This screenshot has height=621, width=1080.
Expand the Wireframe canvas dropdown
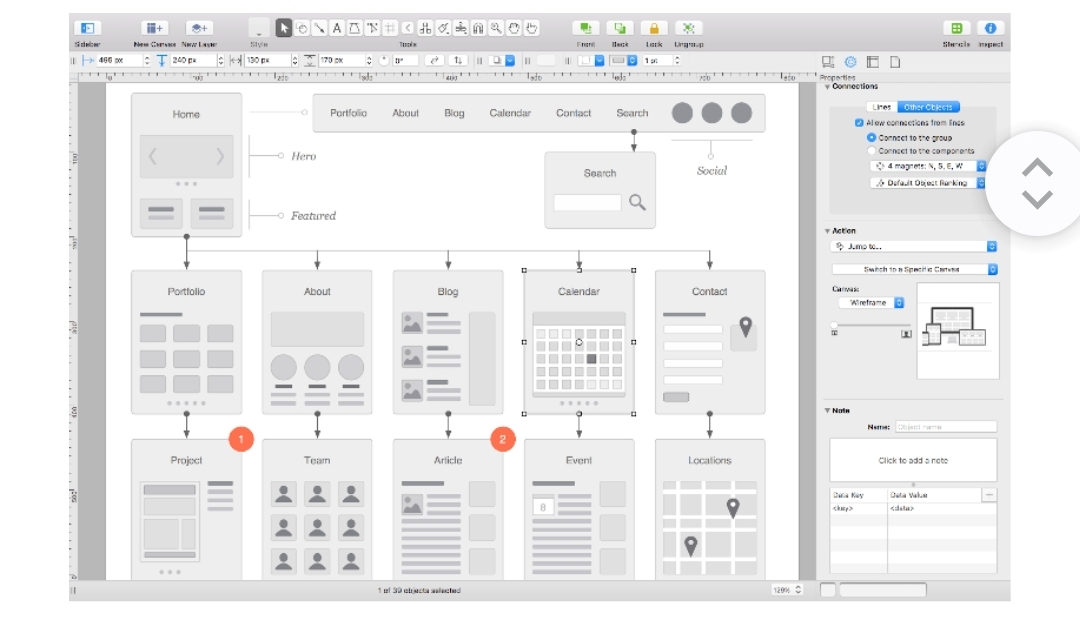871,302
